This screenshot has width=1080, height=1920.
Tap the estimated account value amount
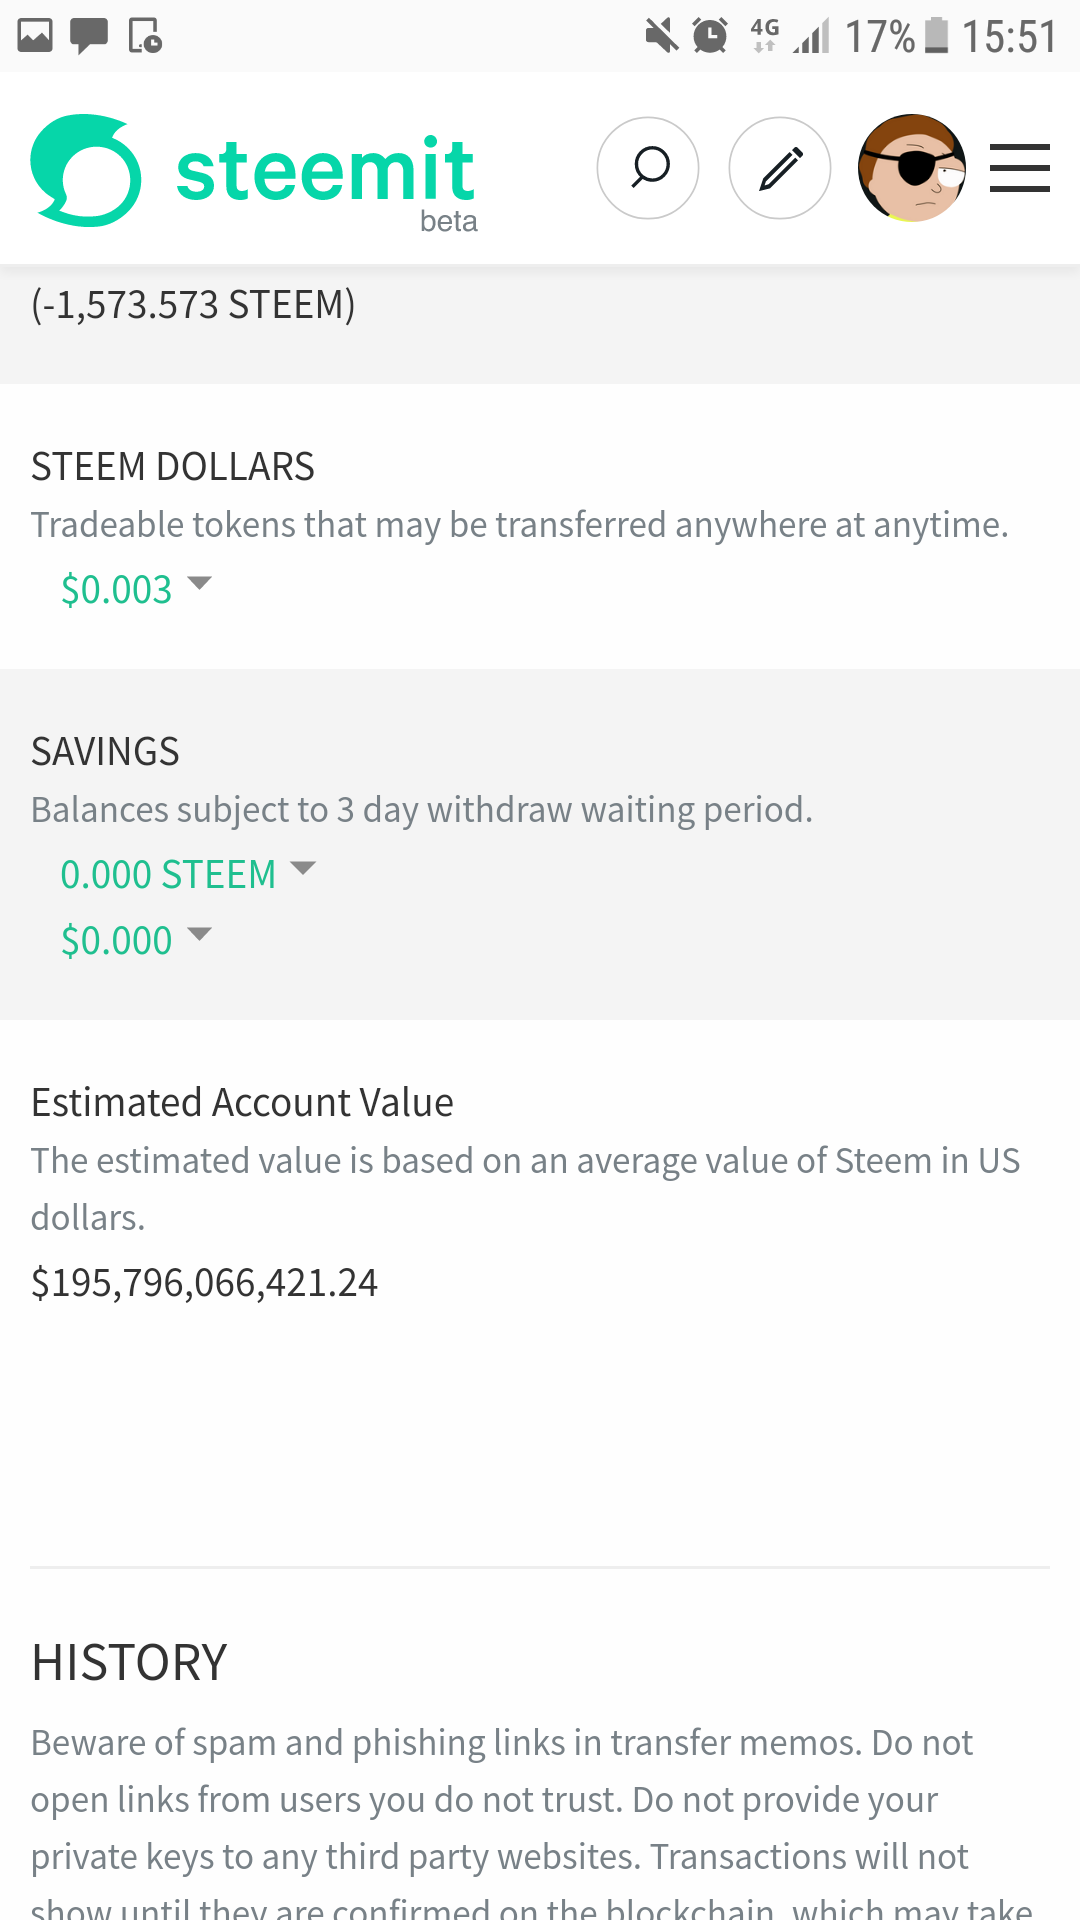204,1282
